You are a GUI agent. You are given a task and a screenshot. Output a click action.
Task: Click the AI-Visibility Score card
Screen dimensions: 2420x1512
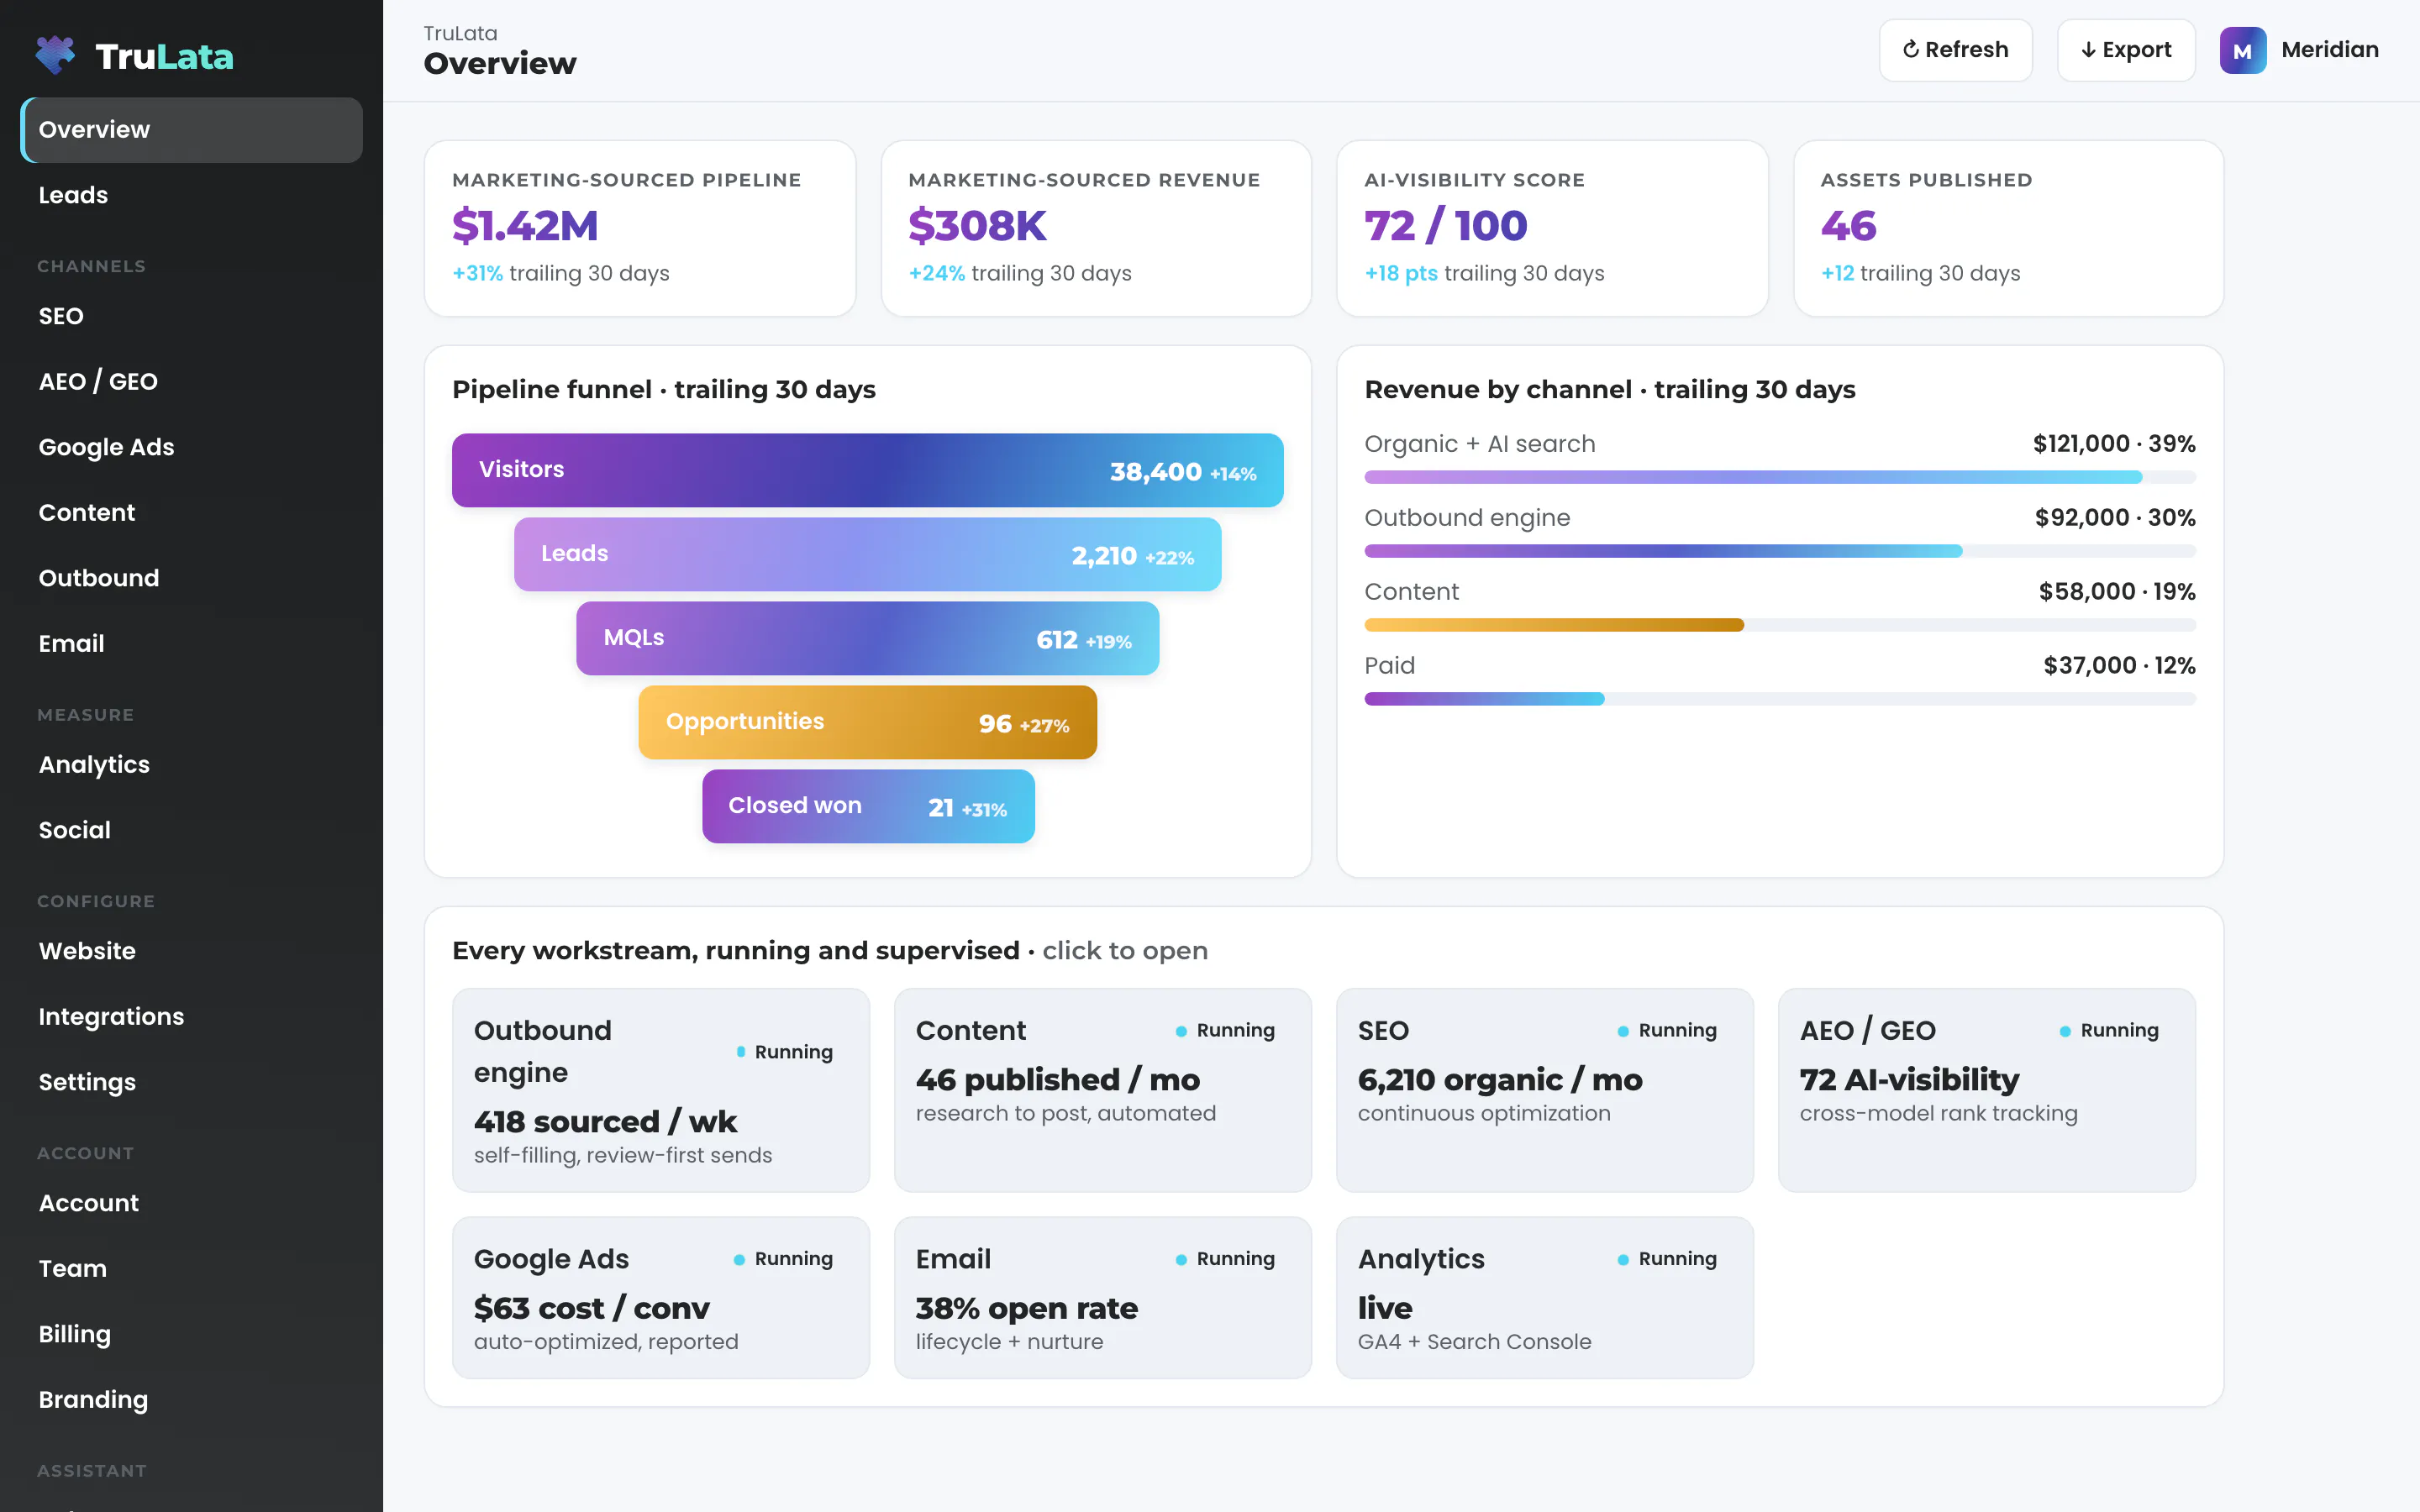[1552, 228]
